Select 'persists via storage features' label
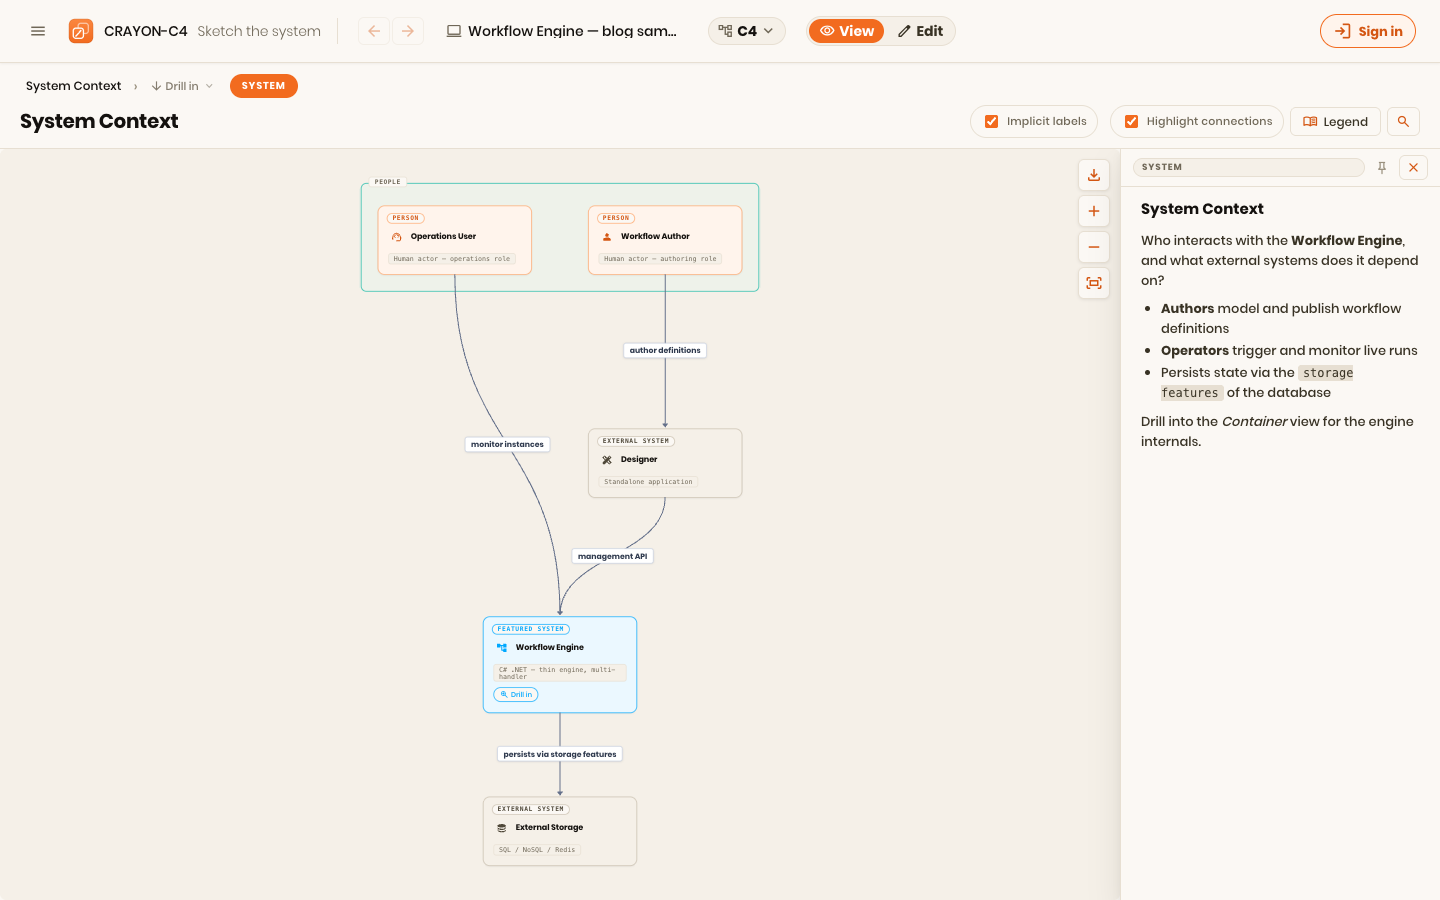 [560, 754]
